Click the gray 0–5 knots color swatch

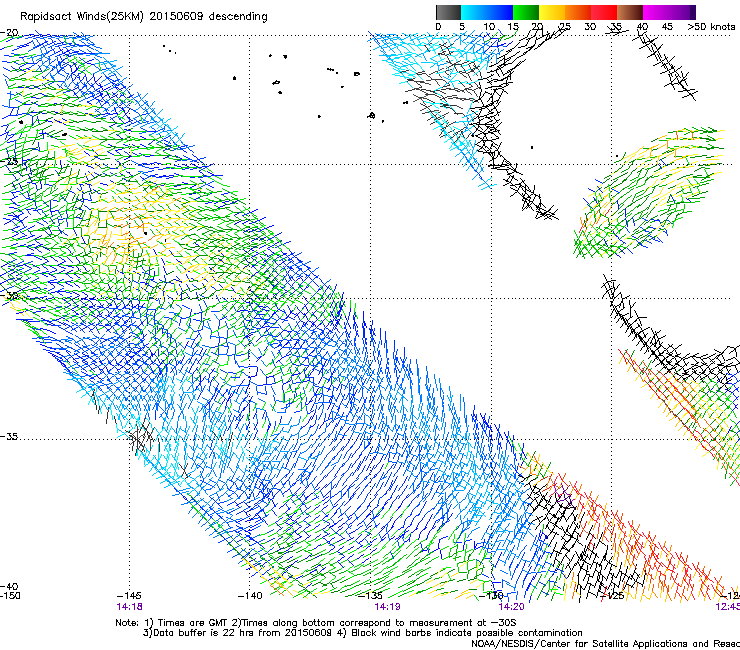tap(448, 12)
